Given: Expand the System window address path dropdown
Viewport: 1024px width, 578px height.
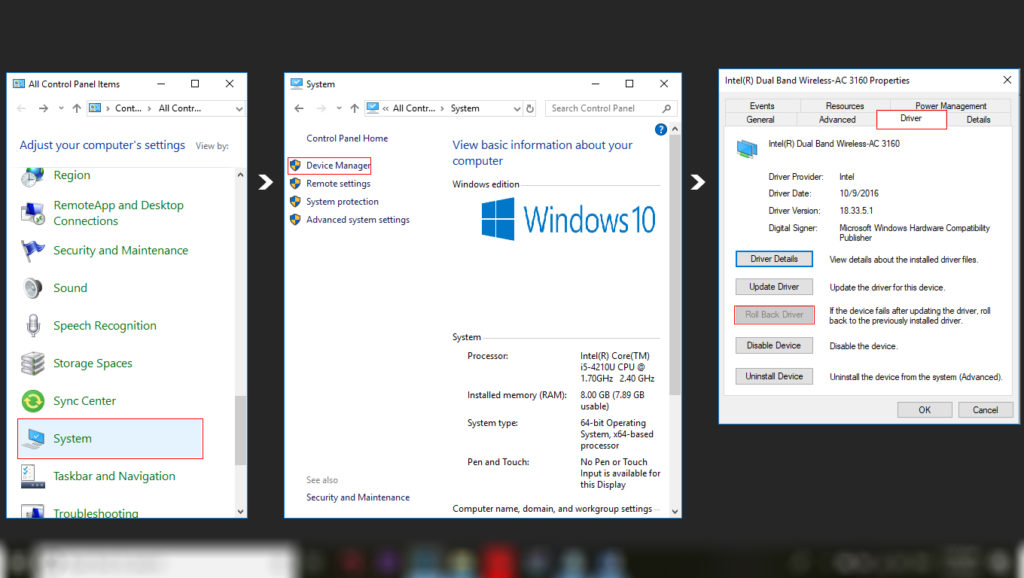Looking at the screenshot, I should tap(516, 108).
